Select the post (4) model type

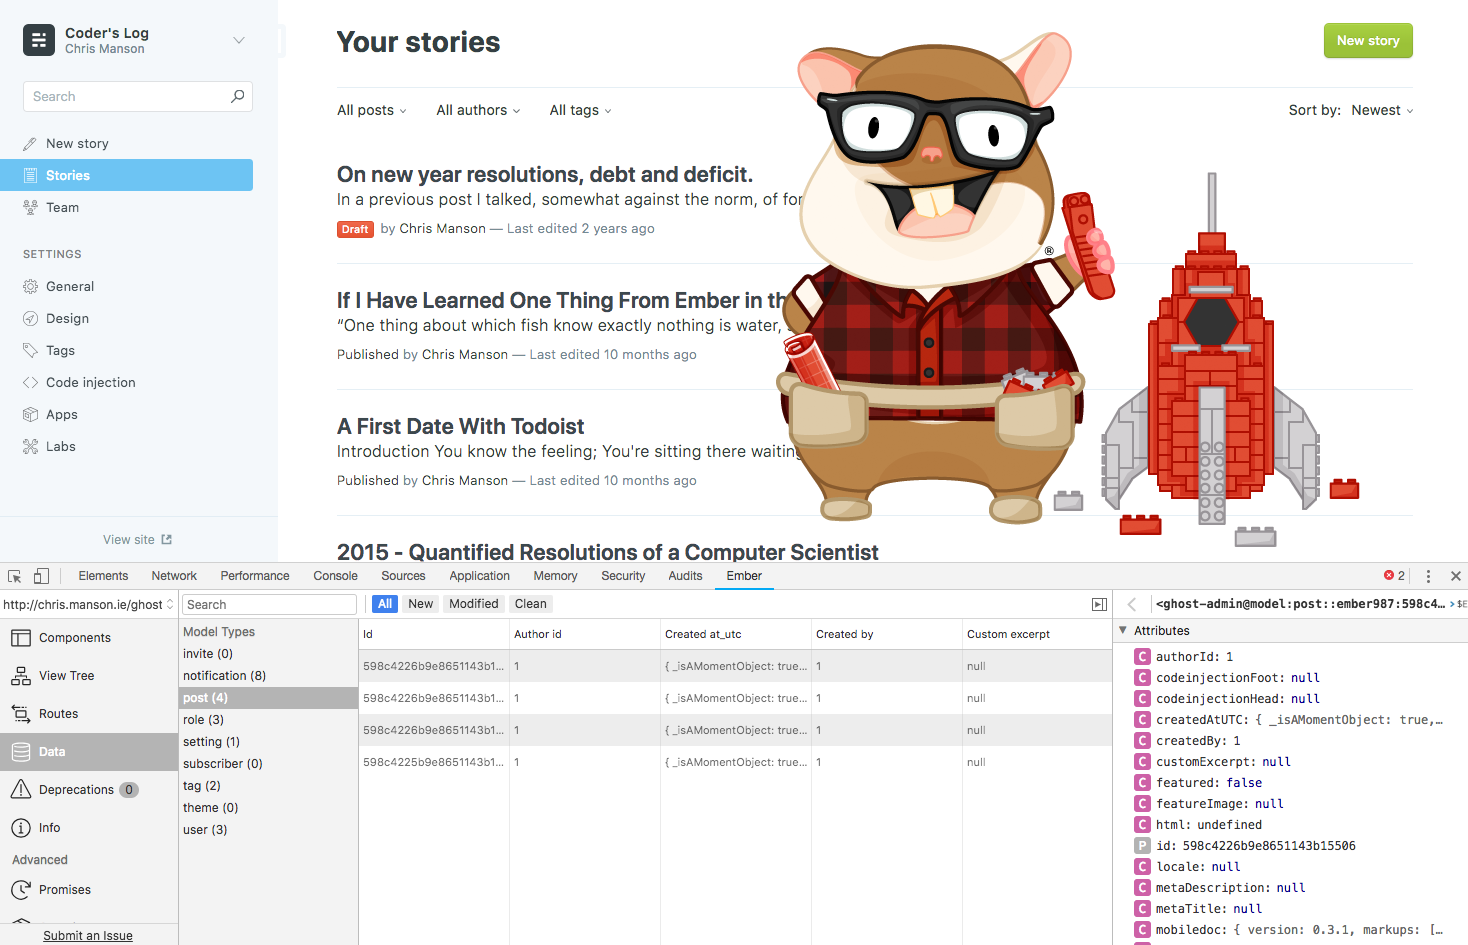point(268,698)
